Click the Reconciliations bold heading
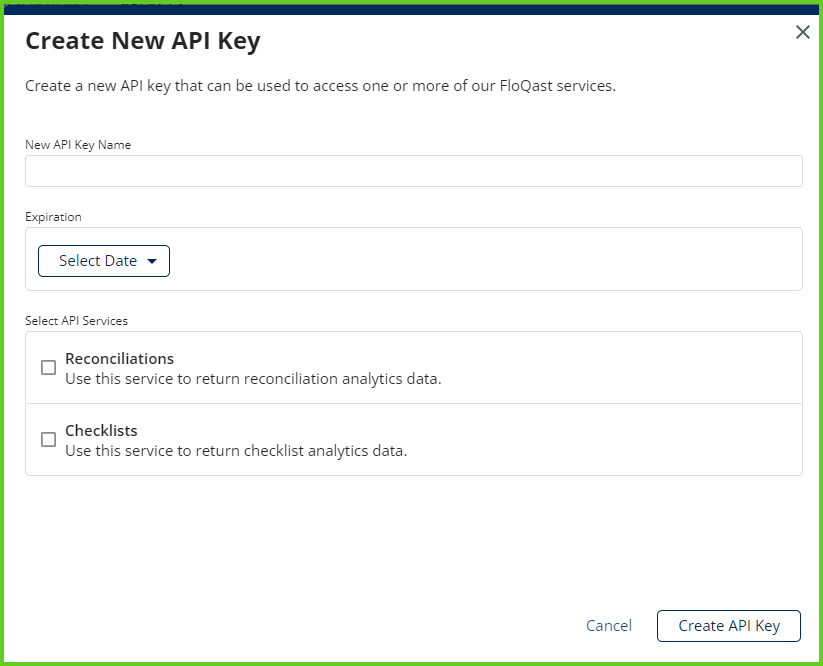This screenshot has height=666, width=823. click(x=119, y=358)
